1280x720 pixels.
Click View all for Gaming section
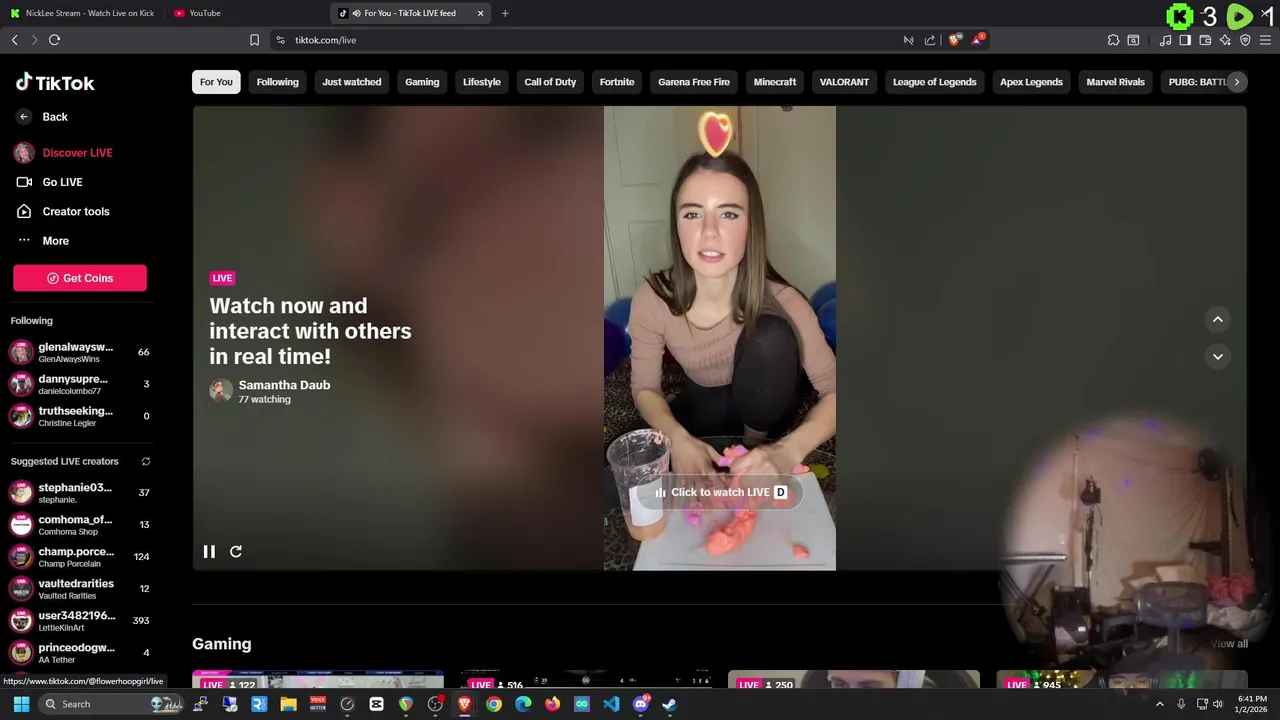click(x=1229, y=644)
